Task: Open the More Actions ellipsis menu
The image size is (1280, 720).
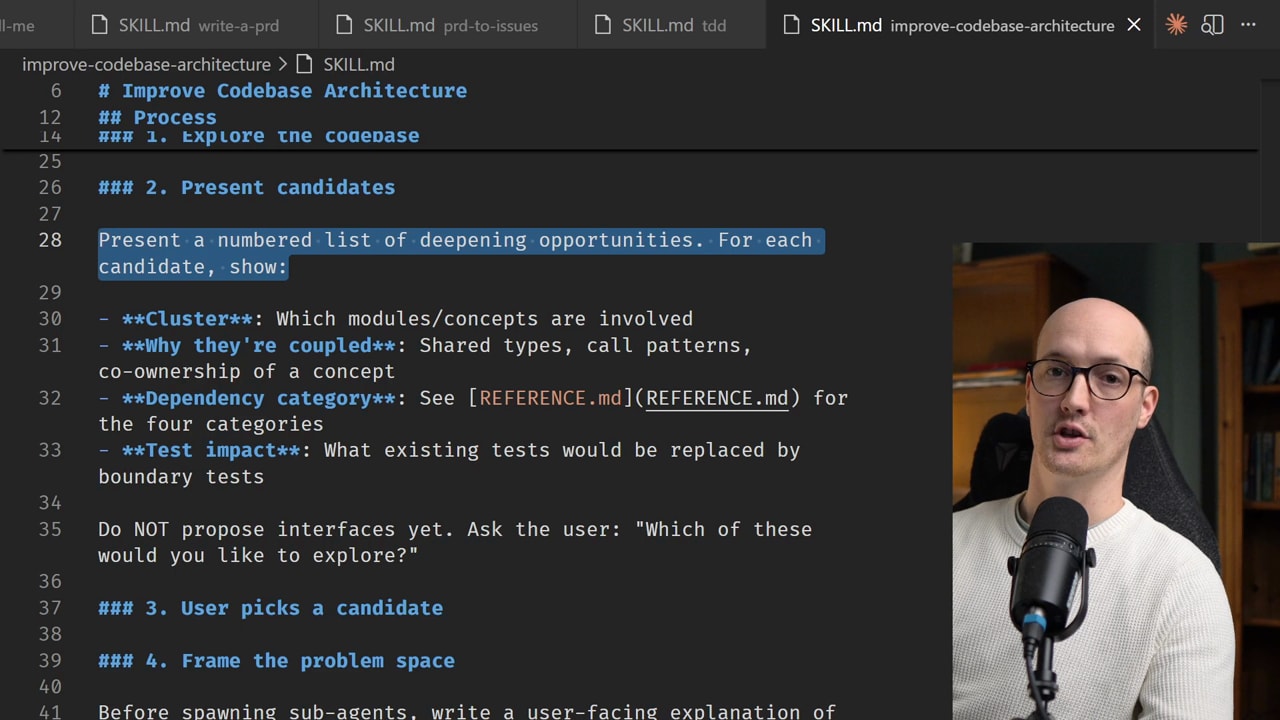Action: click(x=1248, y=25)
